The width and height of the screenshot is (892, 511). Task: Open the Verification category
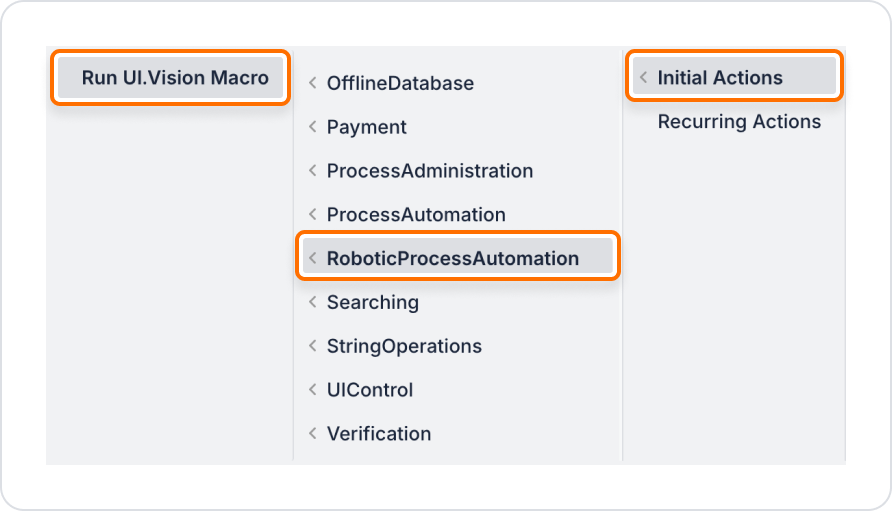pyautogui.click(x=457, y=434)
